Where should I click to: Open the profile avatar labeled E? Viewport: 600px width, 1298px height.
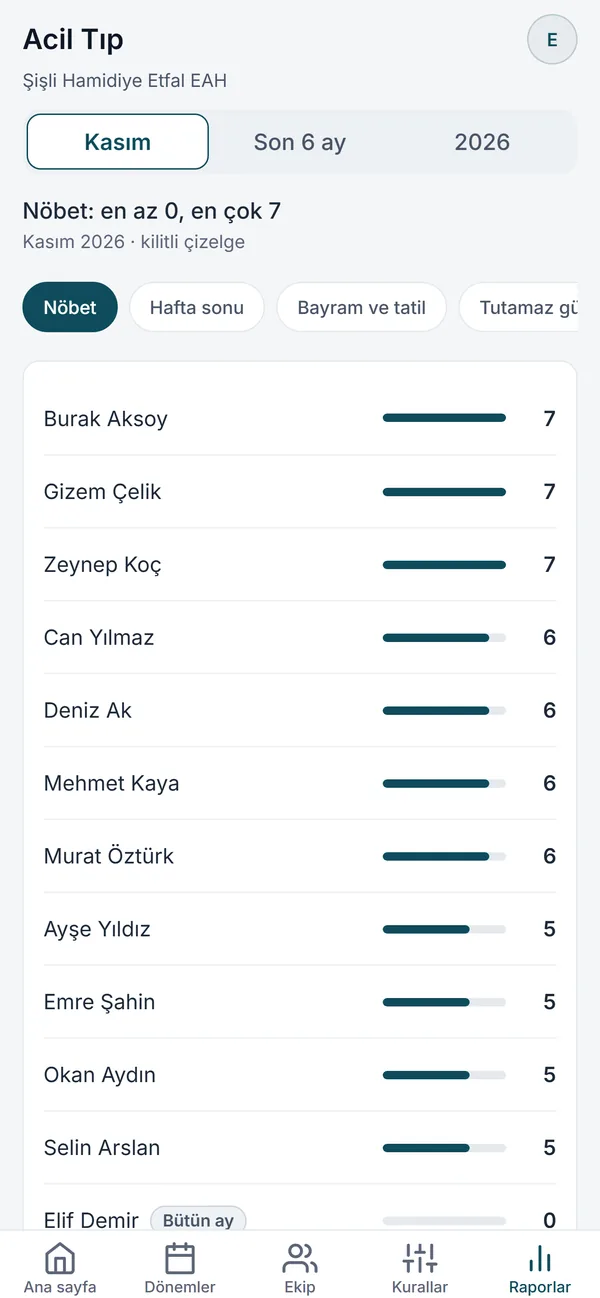click(552, 40)
